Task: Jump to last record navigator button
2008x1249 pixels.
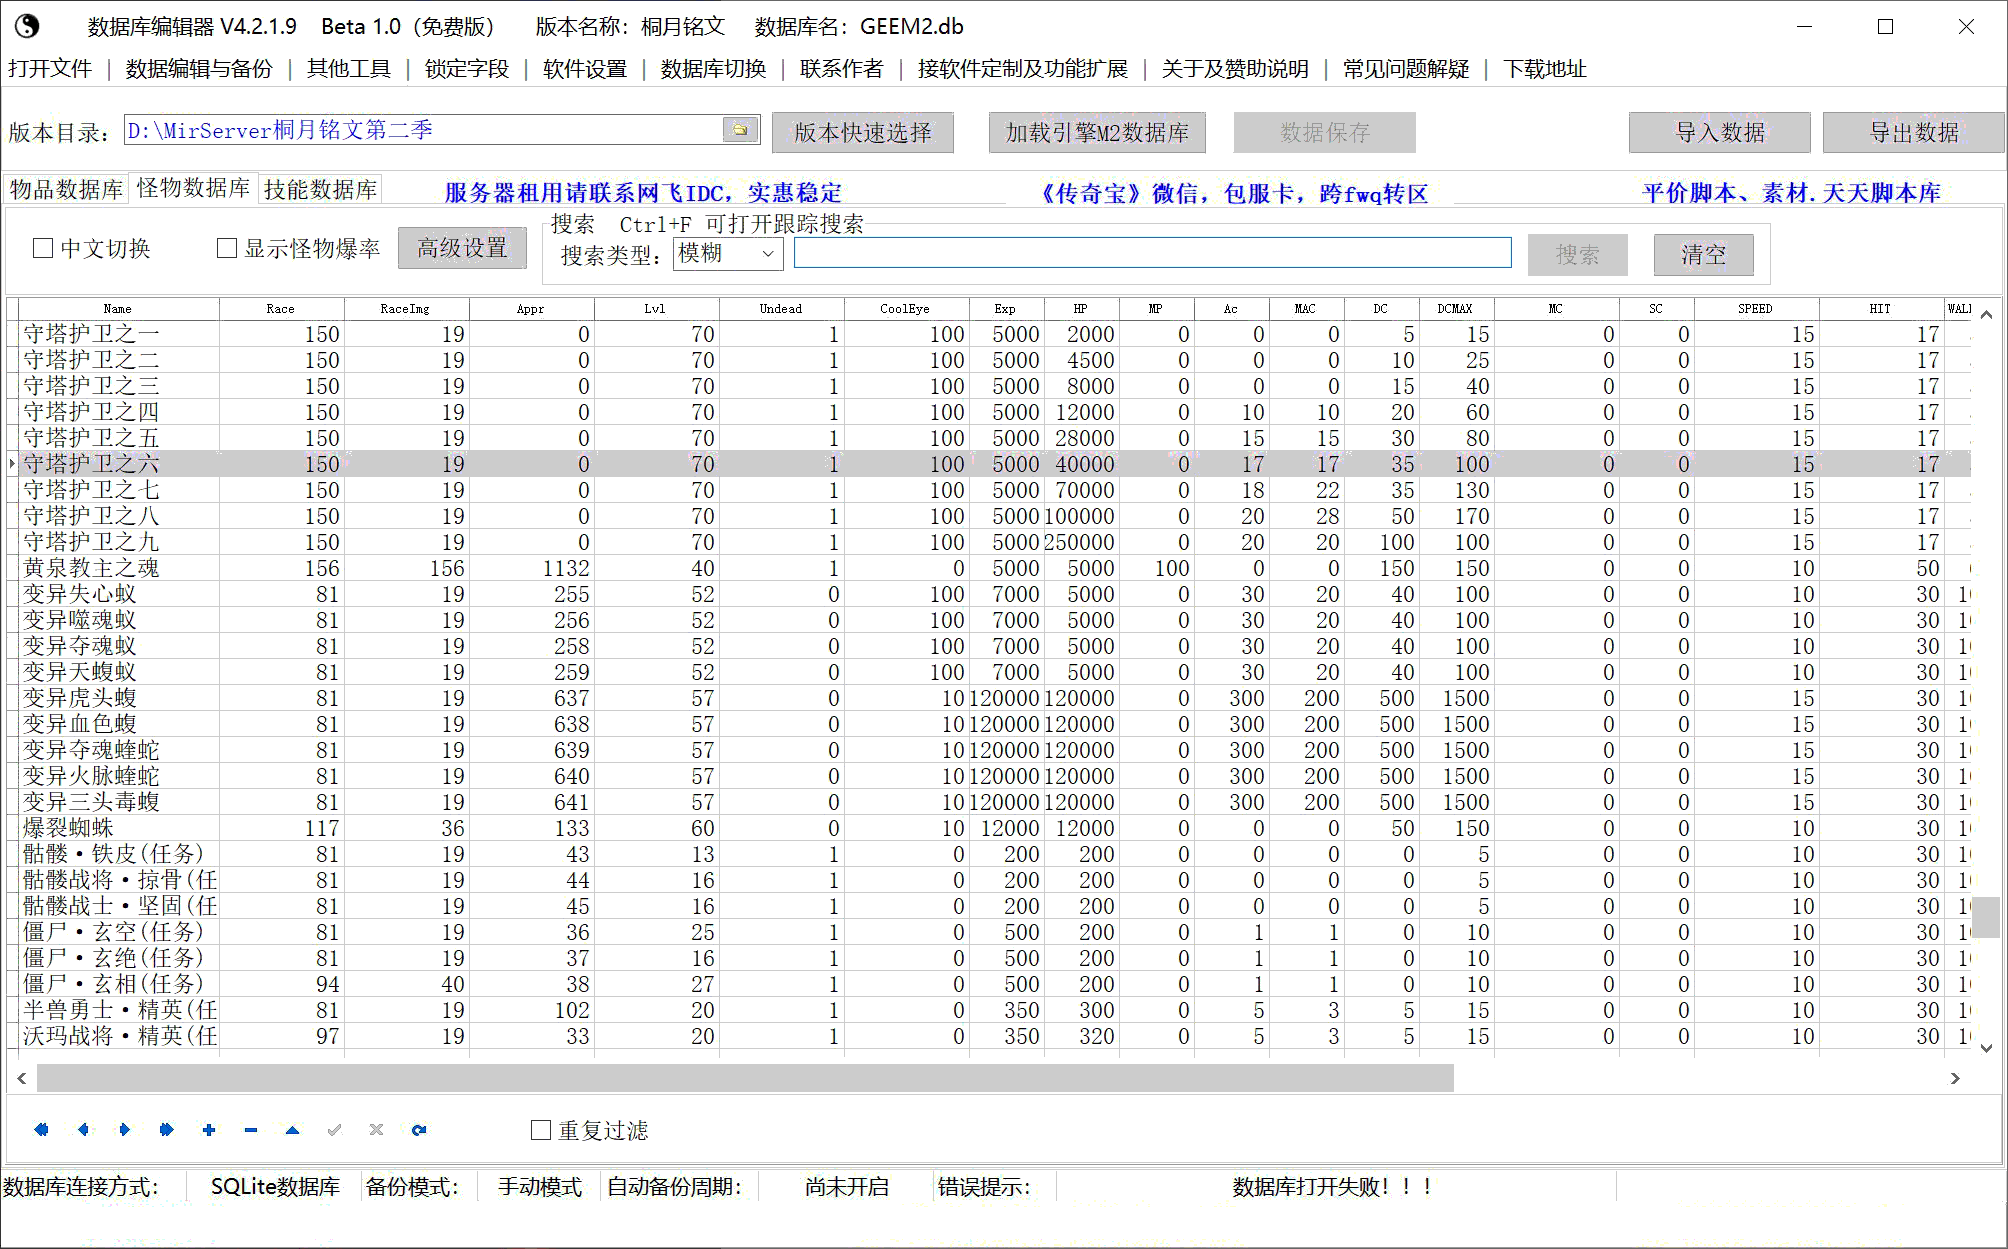Action: [167, 1130]
